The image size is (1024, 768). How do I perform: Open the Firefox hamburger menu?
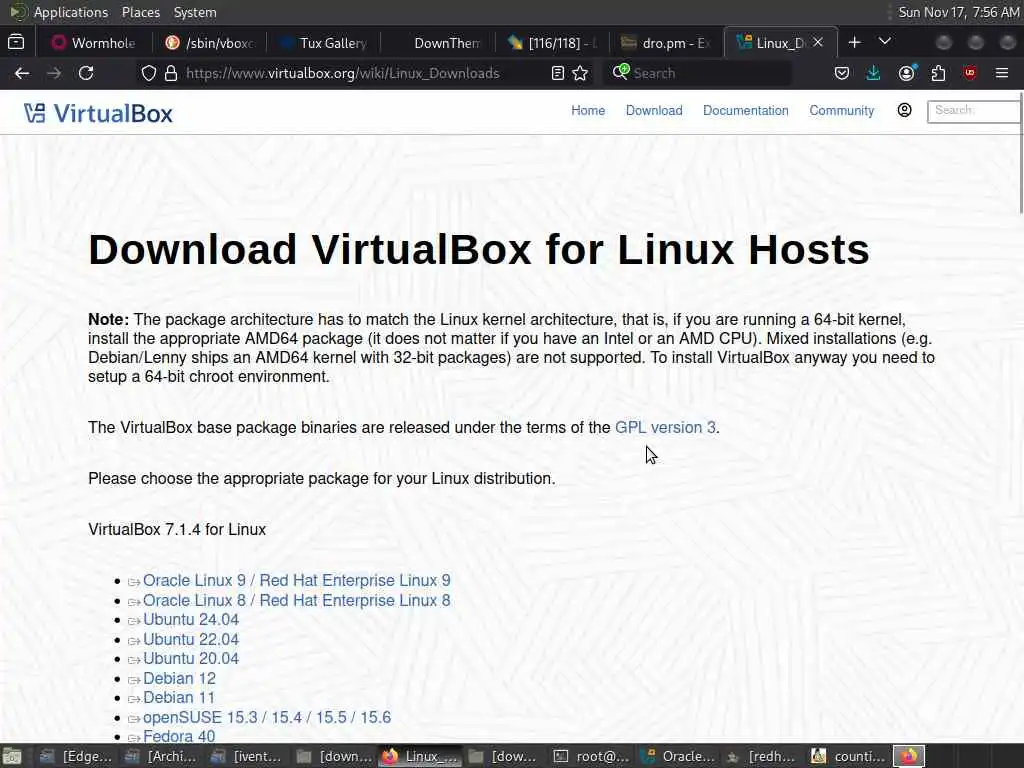(1002, 73)
